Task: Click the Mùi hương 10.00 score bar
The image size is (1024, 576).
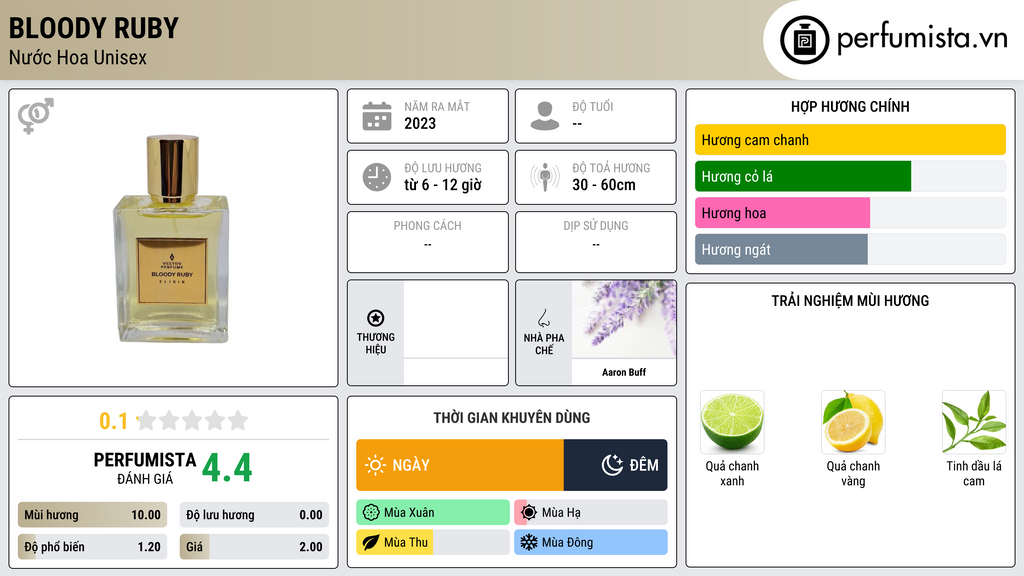Action: click(92, 515)
